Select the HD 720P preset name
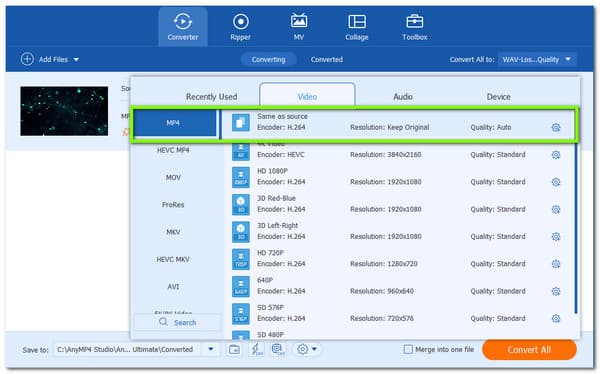Screen dimensions: 600x374 click(x=271, y=253)
